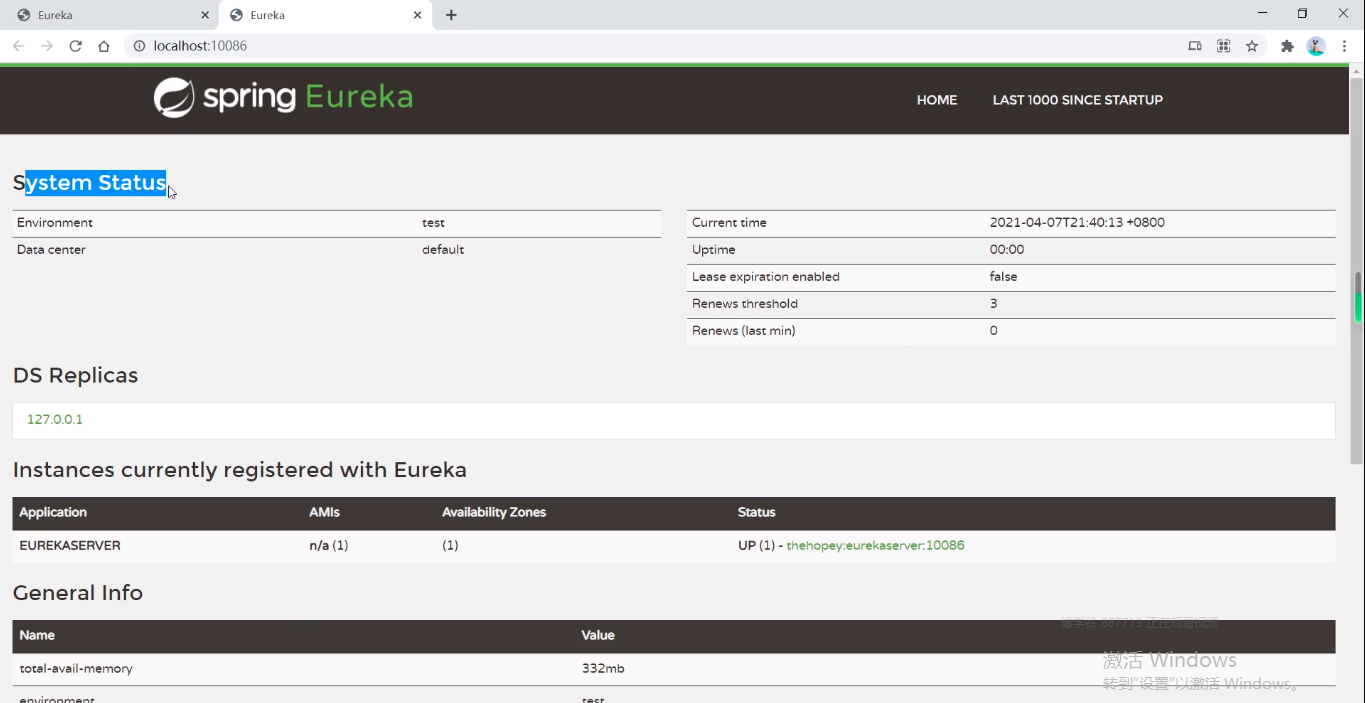1365x703 pixels.
Task: Click the Environment row label
Action: click(x=55, y=223)
